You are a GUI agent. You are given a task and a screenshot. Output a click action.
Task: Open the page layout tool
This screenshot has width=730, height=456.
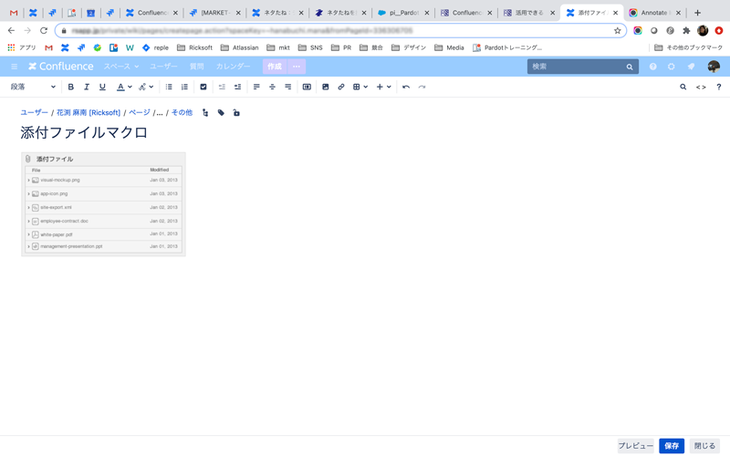click(x=307, y=87)
